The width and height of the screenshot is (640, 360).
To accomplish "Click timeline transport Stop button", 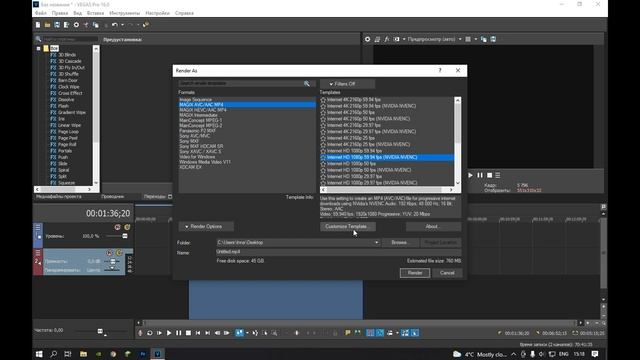I will (188, 333).
